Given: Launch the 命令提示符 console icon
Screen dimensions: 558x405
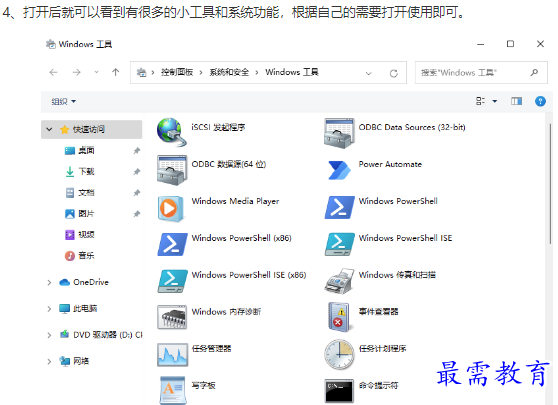Looking at the screenshot, I should [339, 391].
